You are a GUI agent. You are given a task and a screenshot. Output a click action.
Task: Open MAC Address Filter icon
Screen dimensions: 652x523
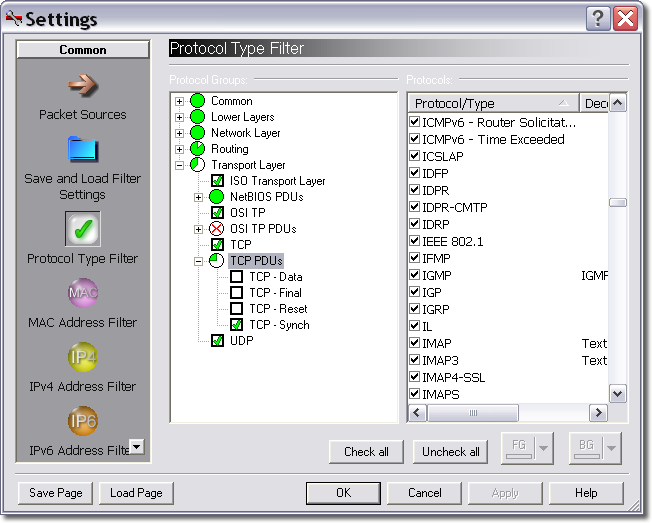pos(83,293)
